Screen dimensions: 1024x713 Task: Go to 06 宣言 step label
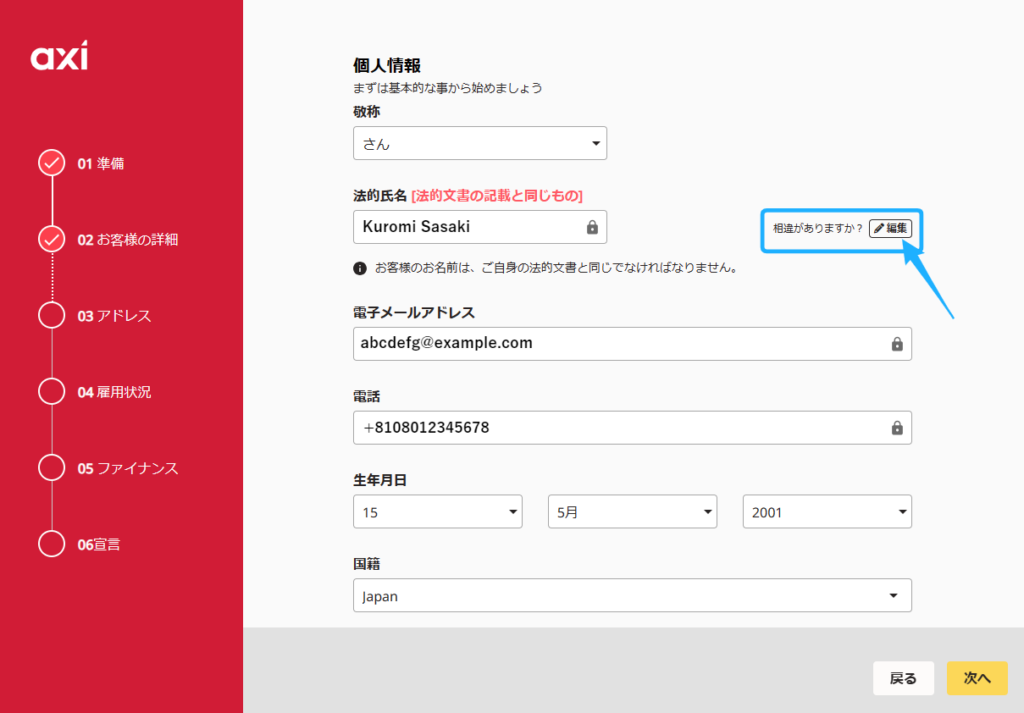click(106, 544)
